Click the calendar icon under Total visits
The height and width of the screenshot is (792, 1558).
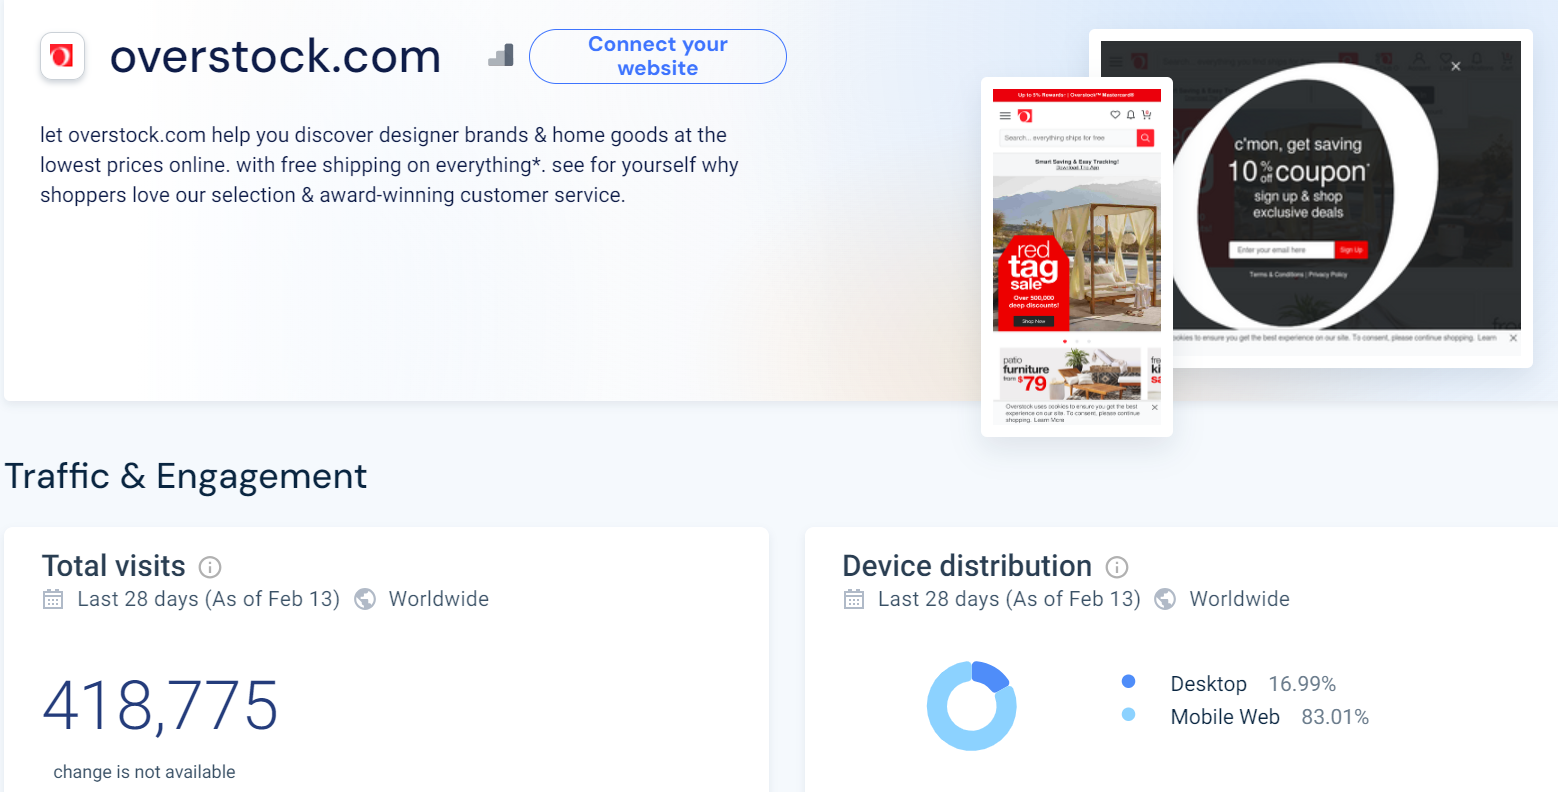tap(53, 599)
